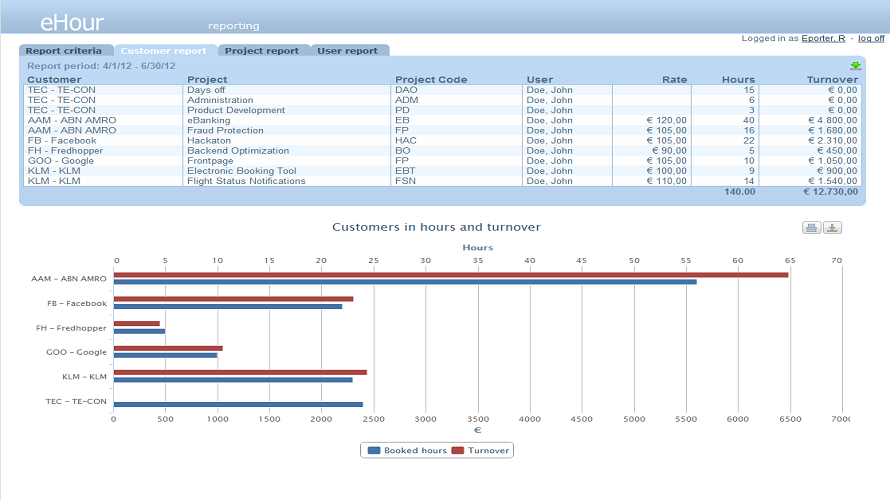Image resolution: width=890 pixels, height=500 pixels.
Task: Switch to the Project report tab
Action: 262,51
